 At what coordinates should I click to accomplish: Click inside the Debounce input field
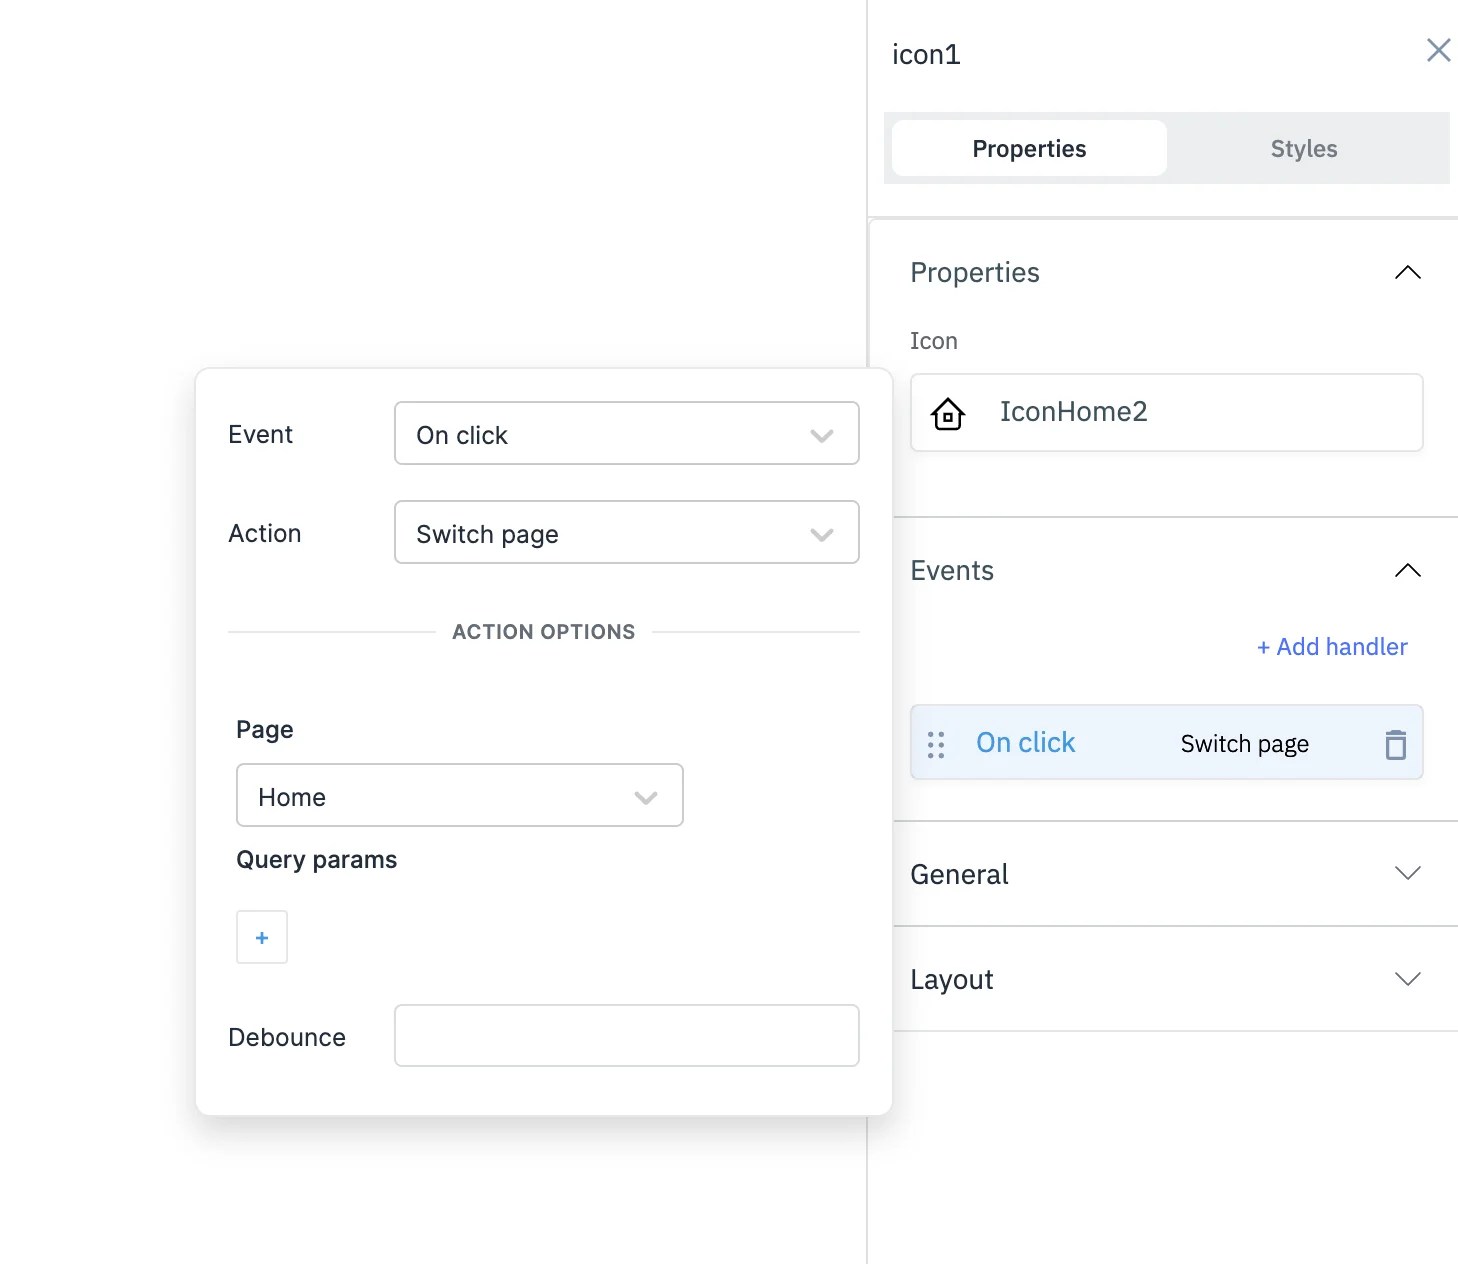click(626, 1036)
